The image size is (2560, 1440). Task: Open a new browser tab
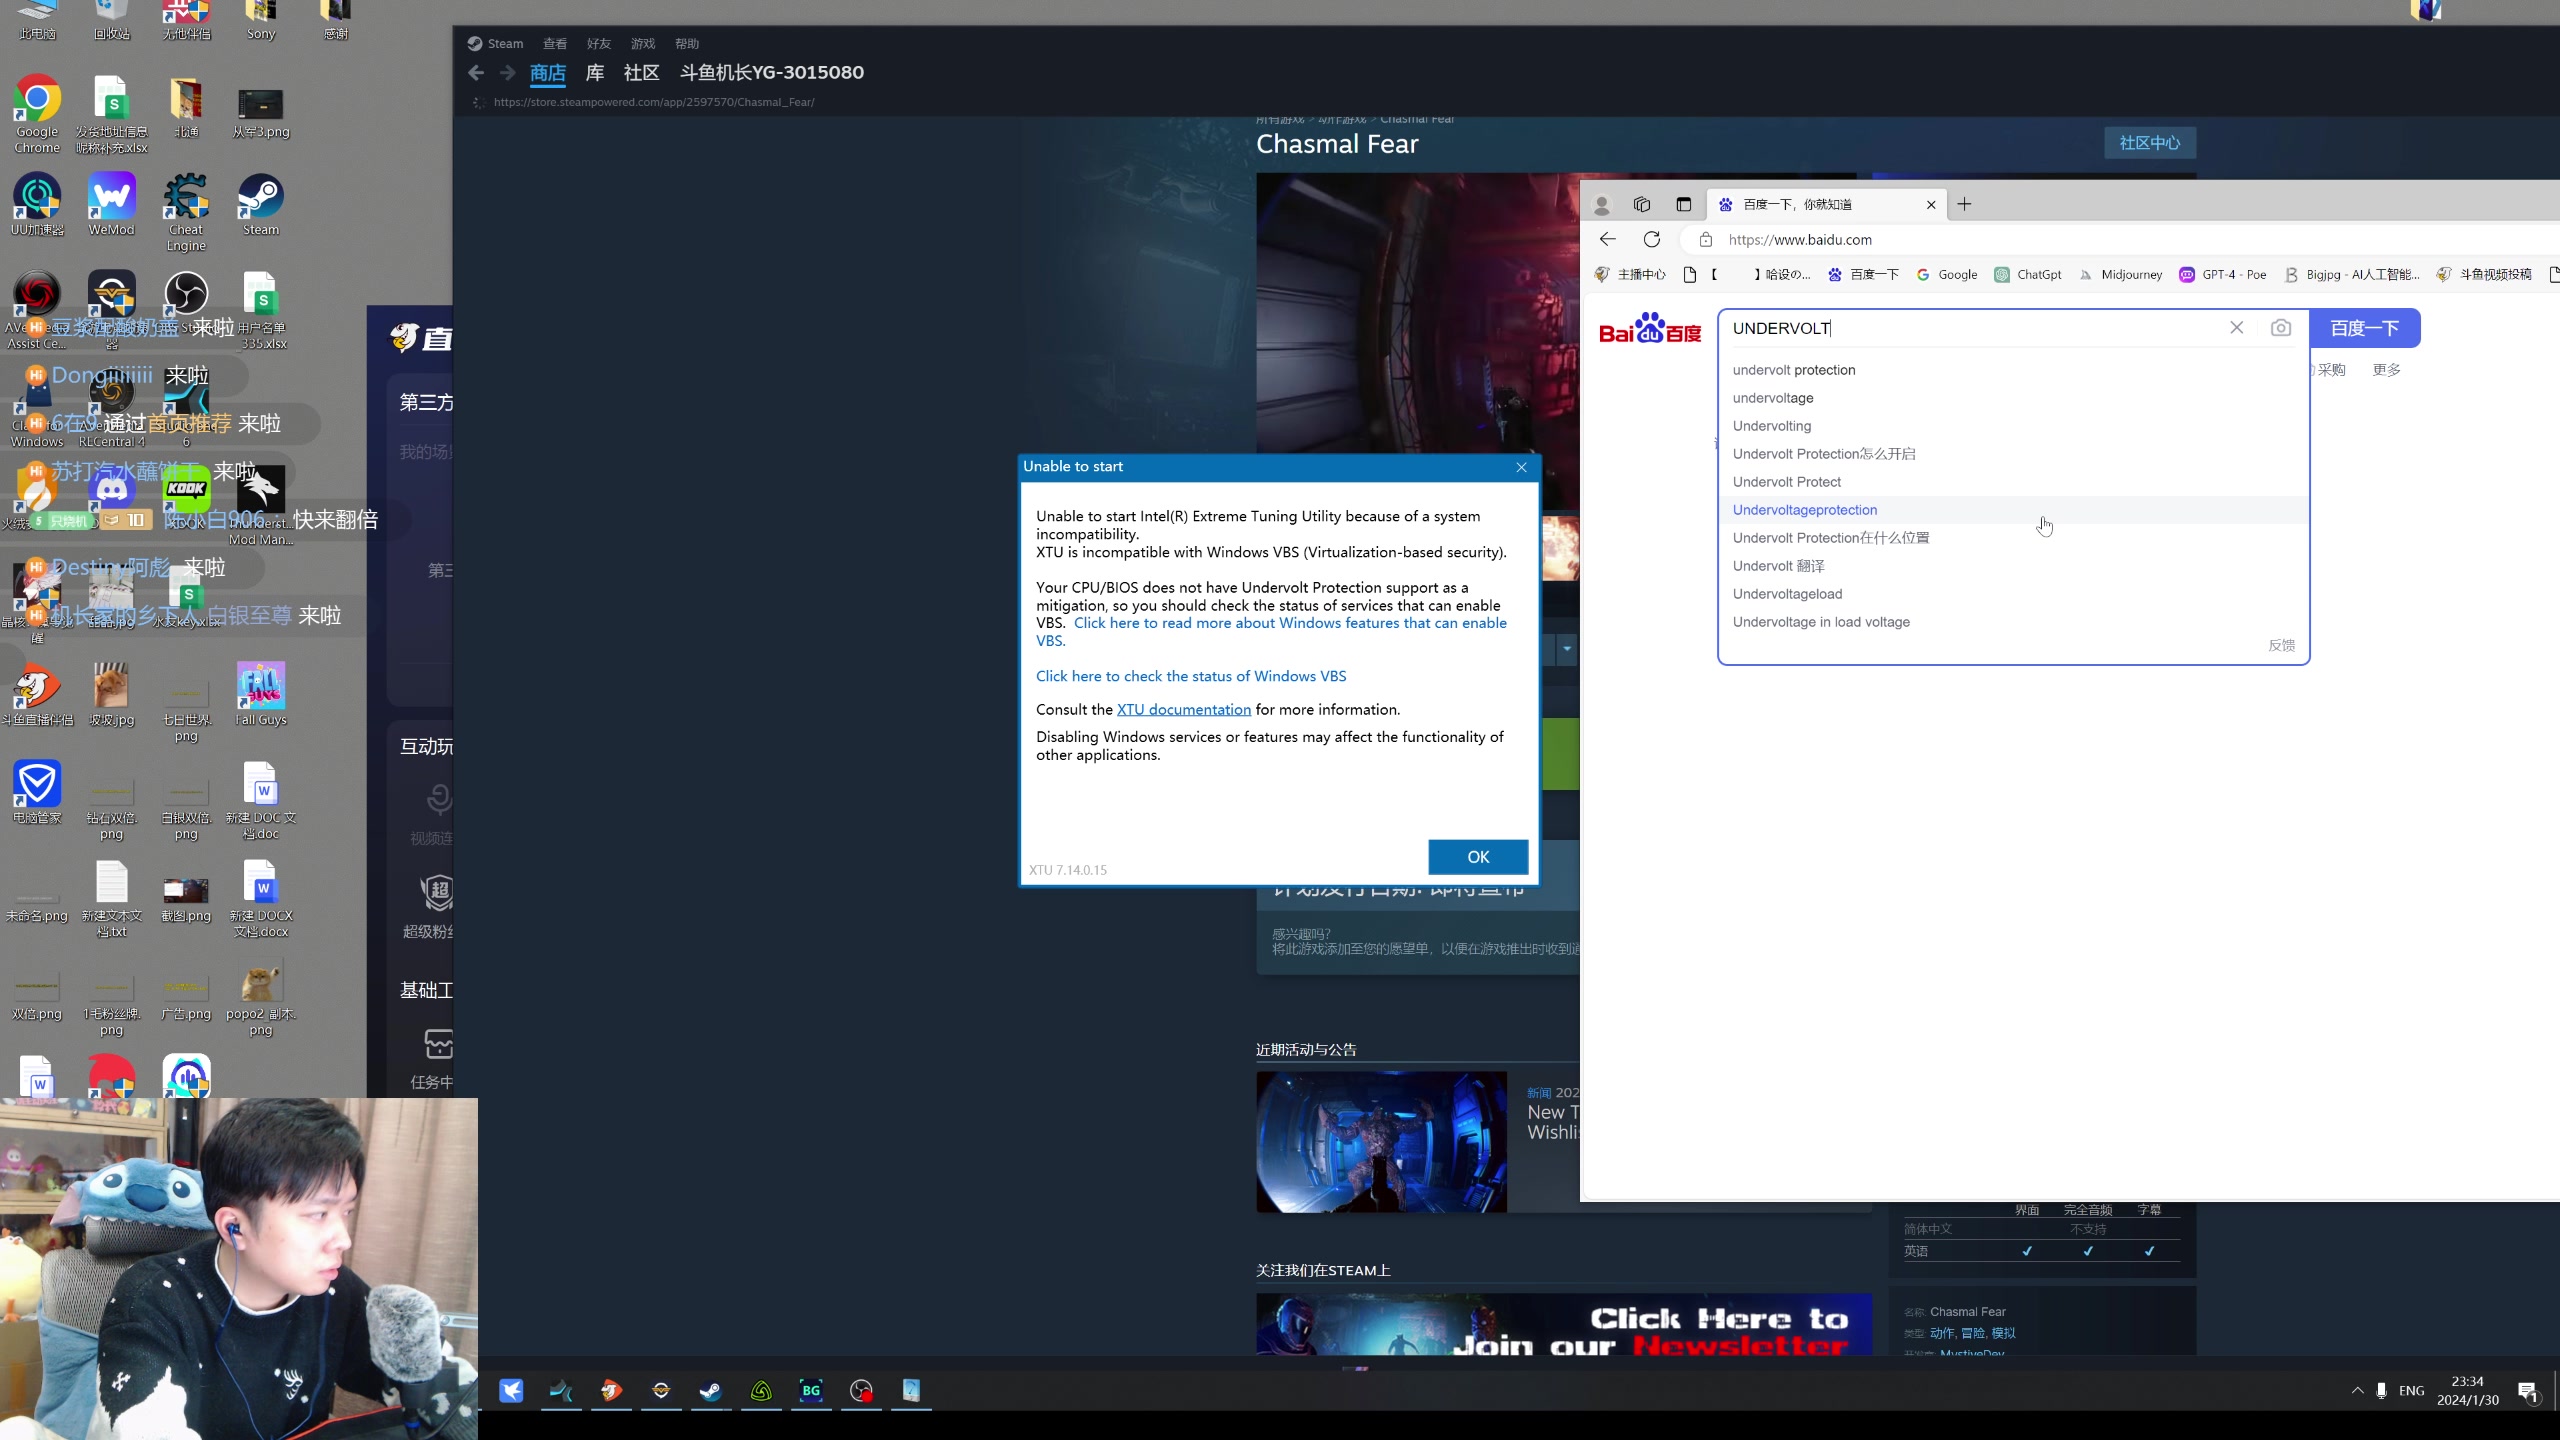coord(1964,204)
